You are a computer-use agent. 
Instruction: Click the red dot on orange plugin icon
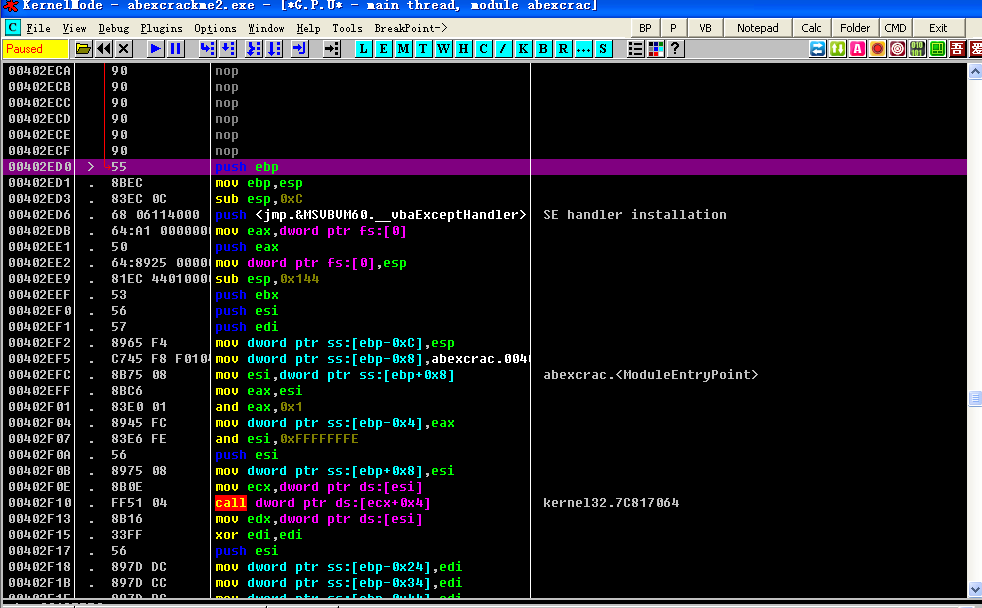click(877, 49)
